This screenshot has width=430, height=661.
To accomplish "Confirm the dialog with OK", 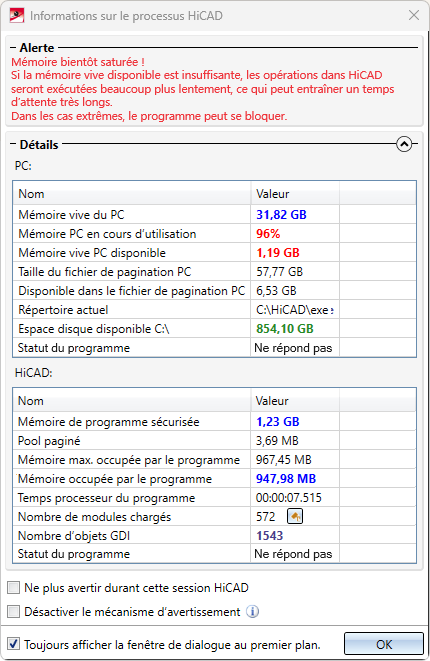I will [x=384, y=644].
